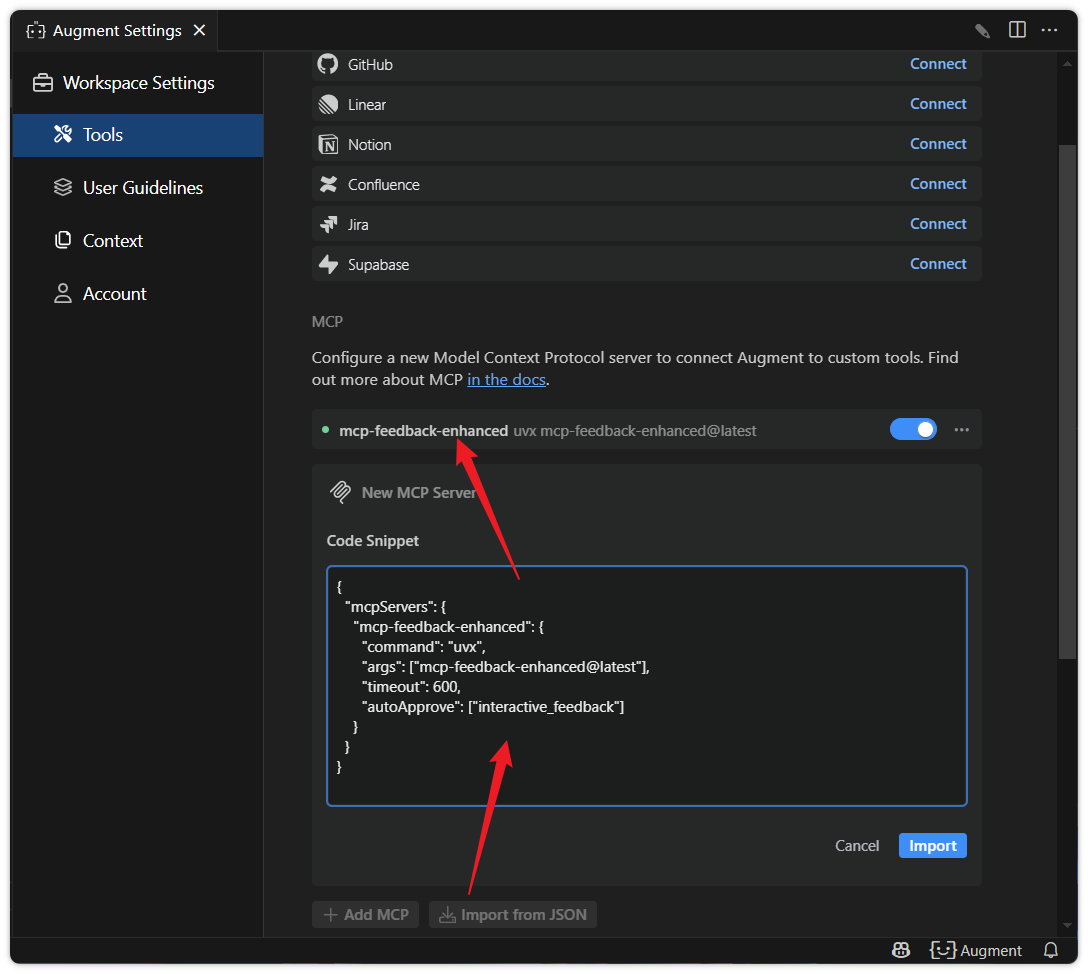Image resolution: width=1088 pixels, height=974 pixels.
Task: Open the mcp-feedback-enhanced options ellipsis menu
Action: (961, 429)
